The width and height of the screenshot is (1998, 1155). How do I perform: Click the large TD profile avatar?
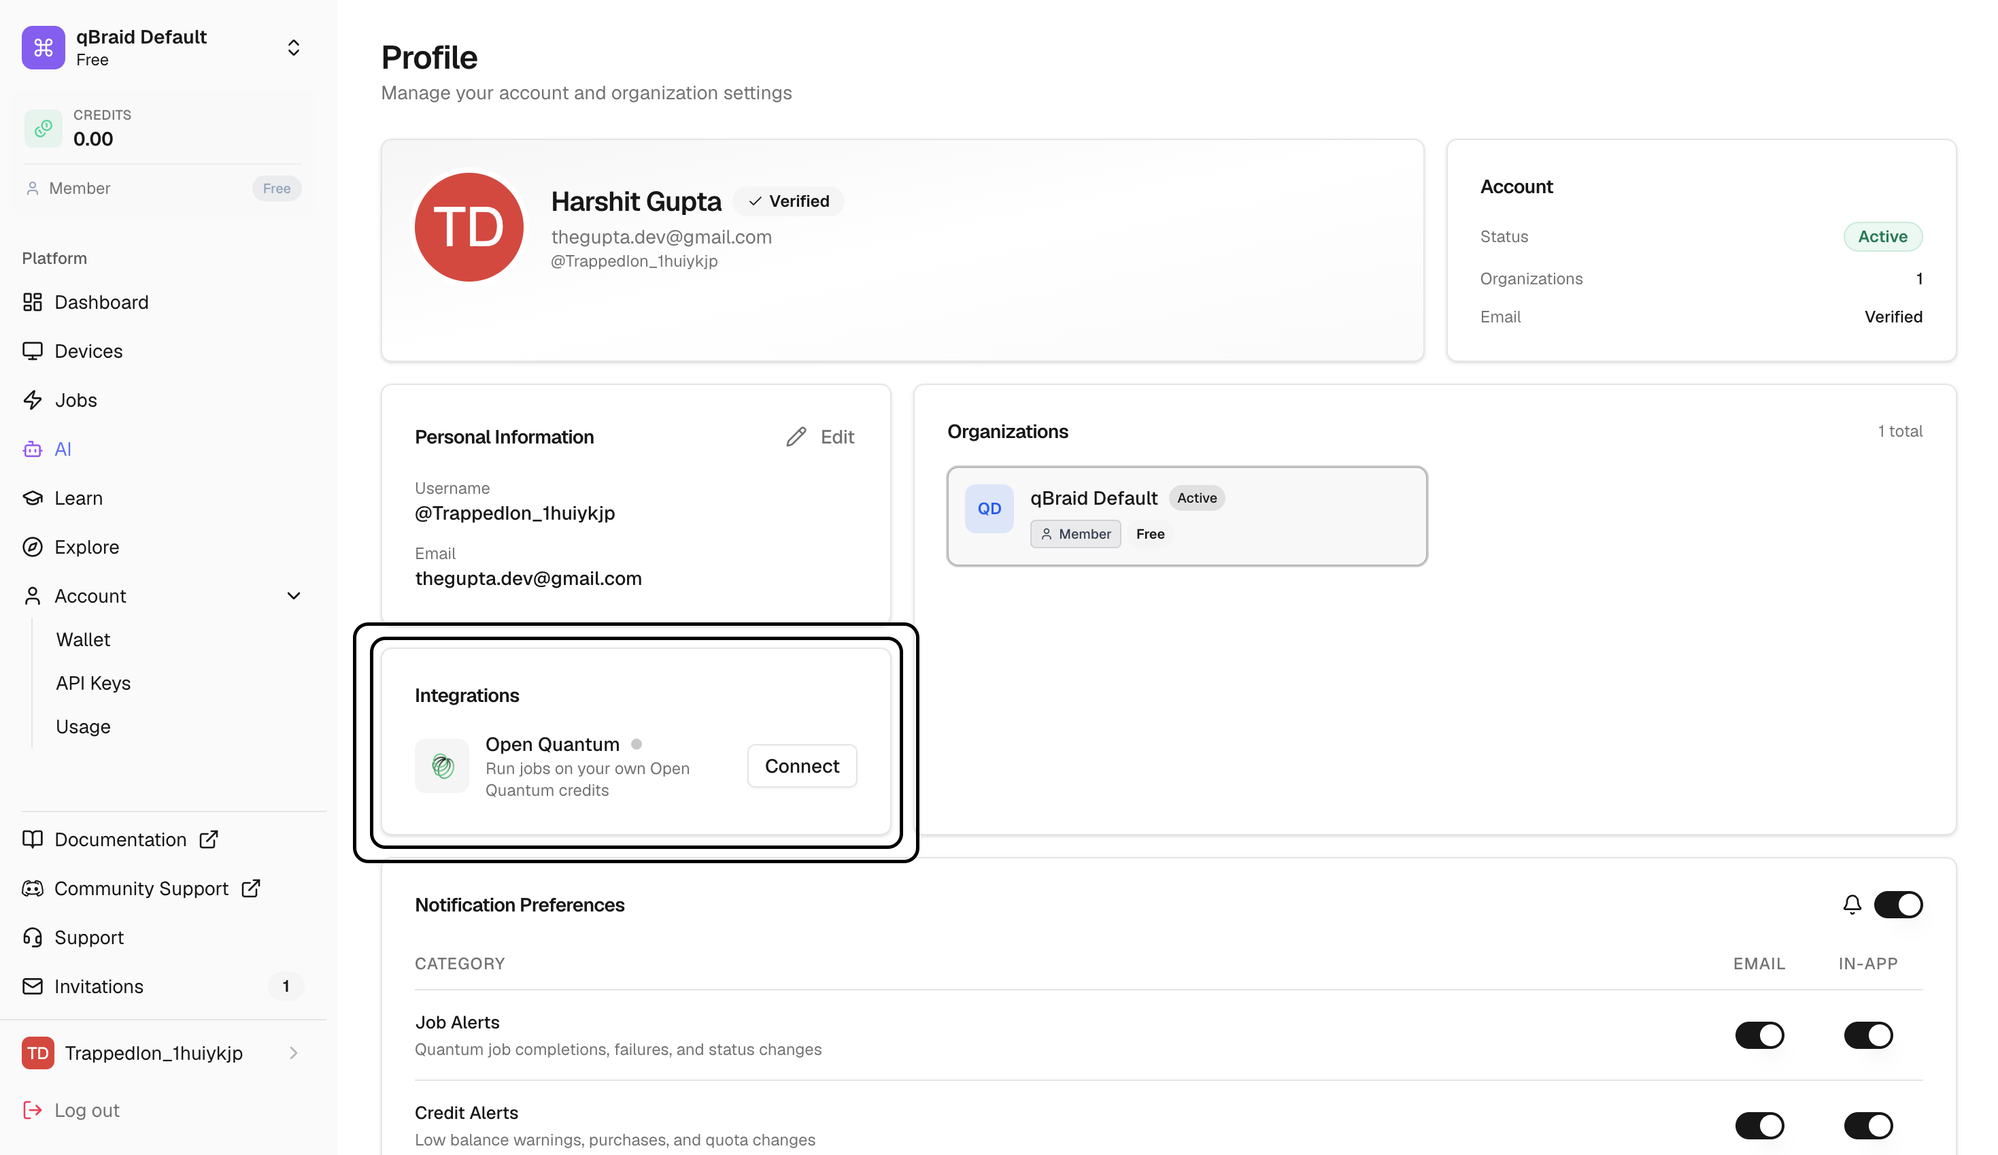[469, 227]
